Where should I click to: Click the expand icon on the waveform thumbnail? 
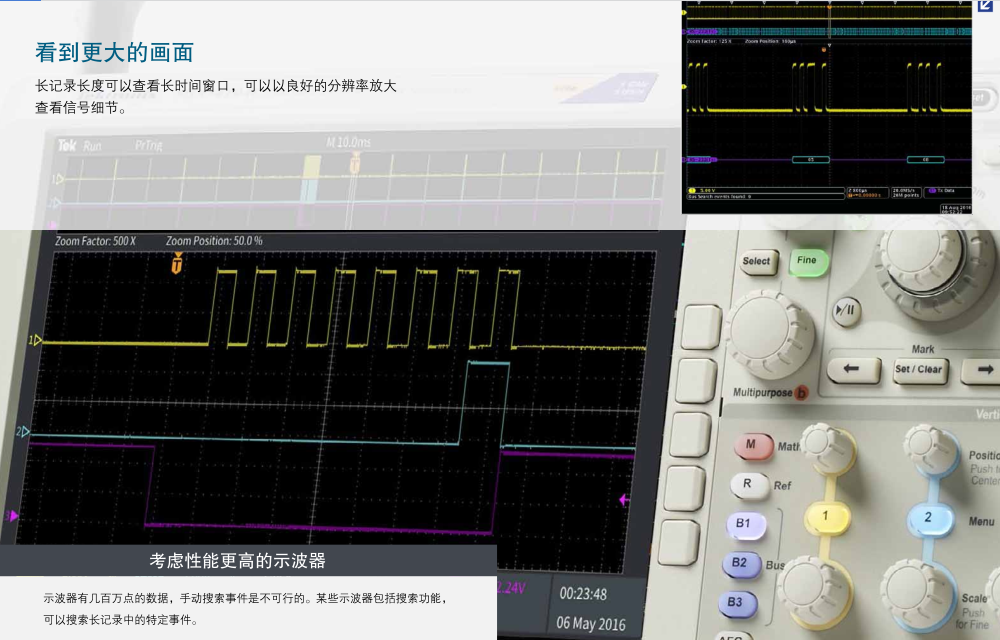tap(985, 6)
